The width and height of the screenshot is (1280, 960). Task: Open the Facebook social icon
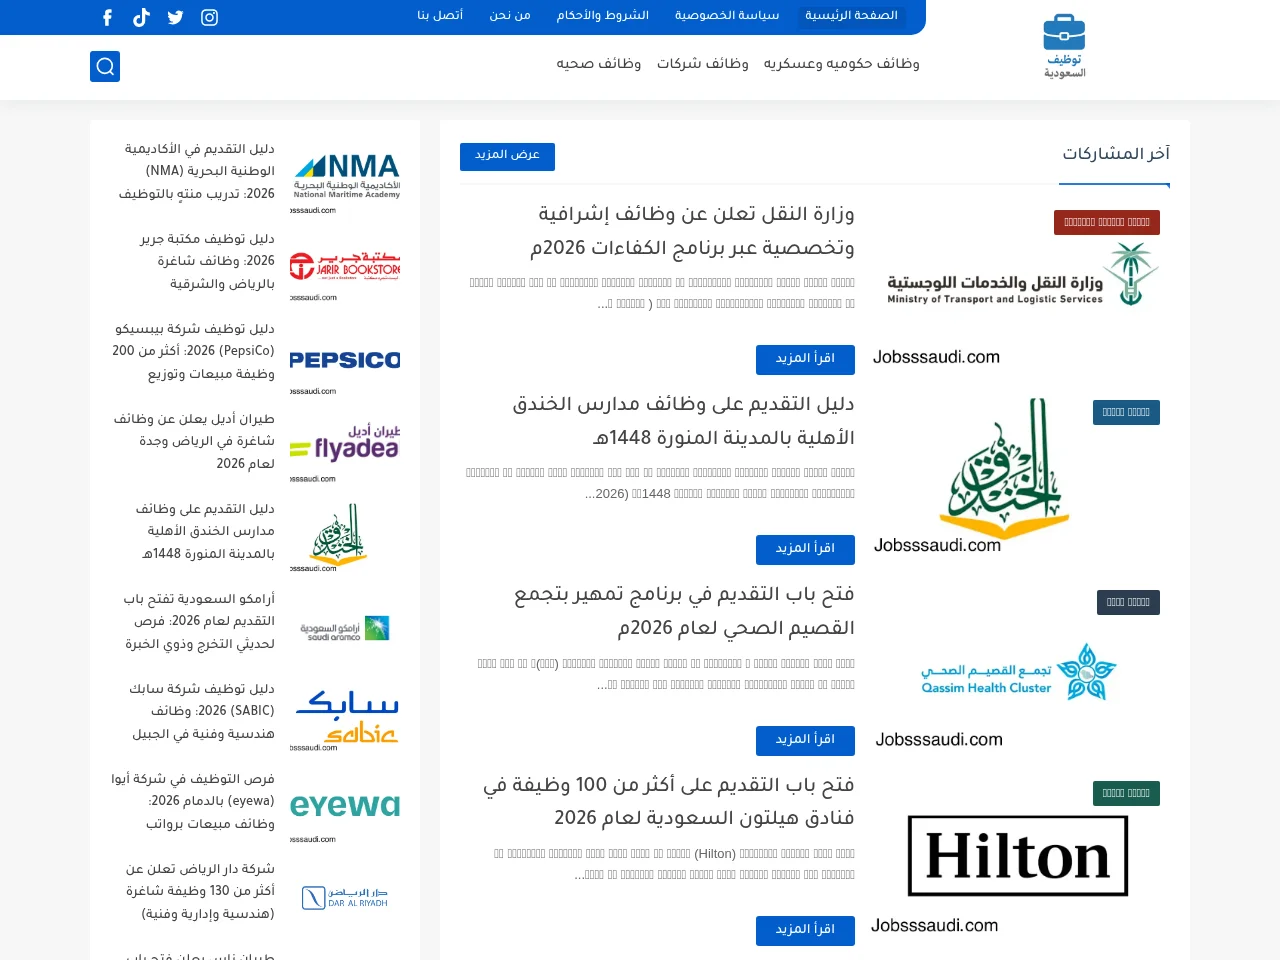point(108,17)
